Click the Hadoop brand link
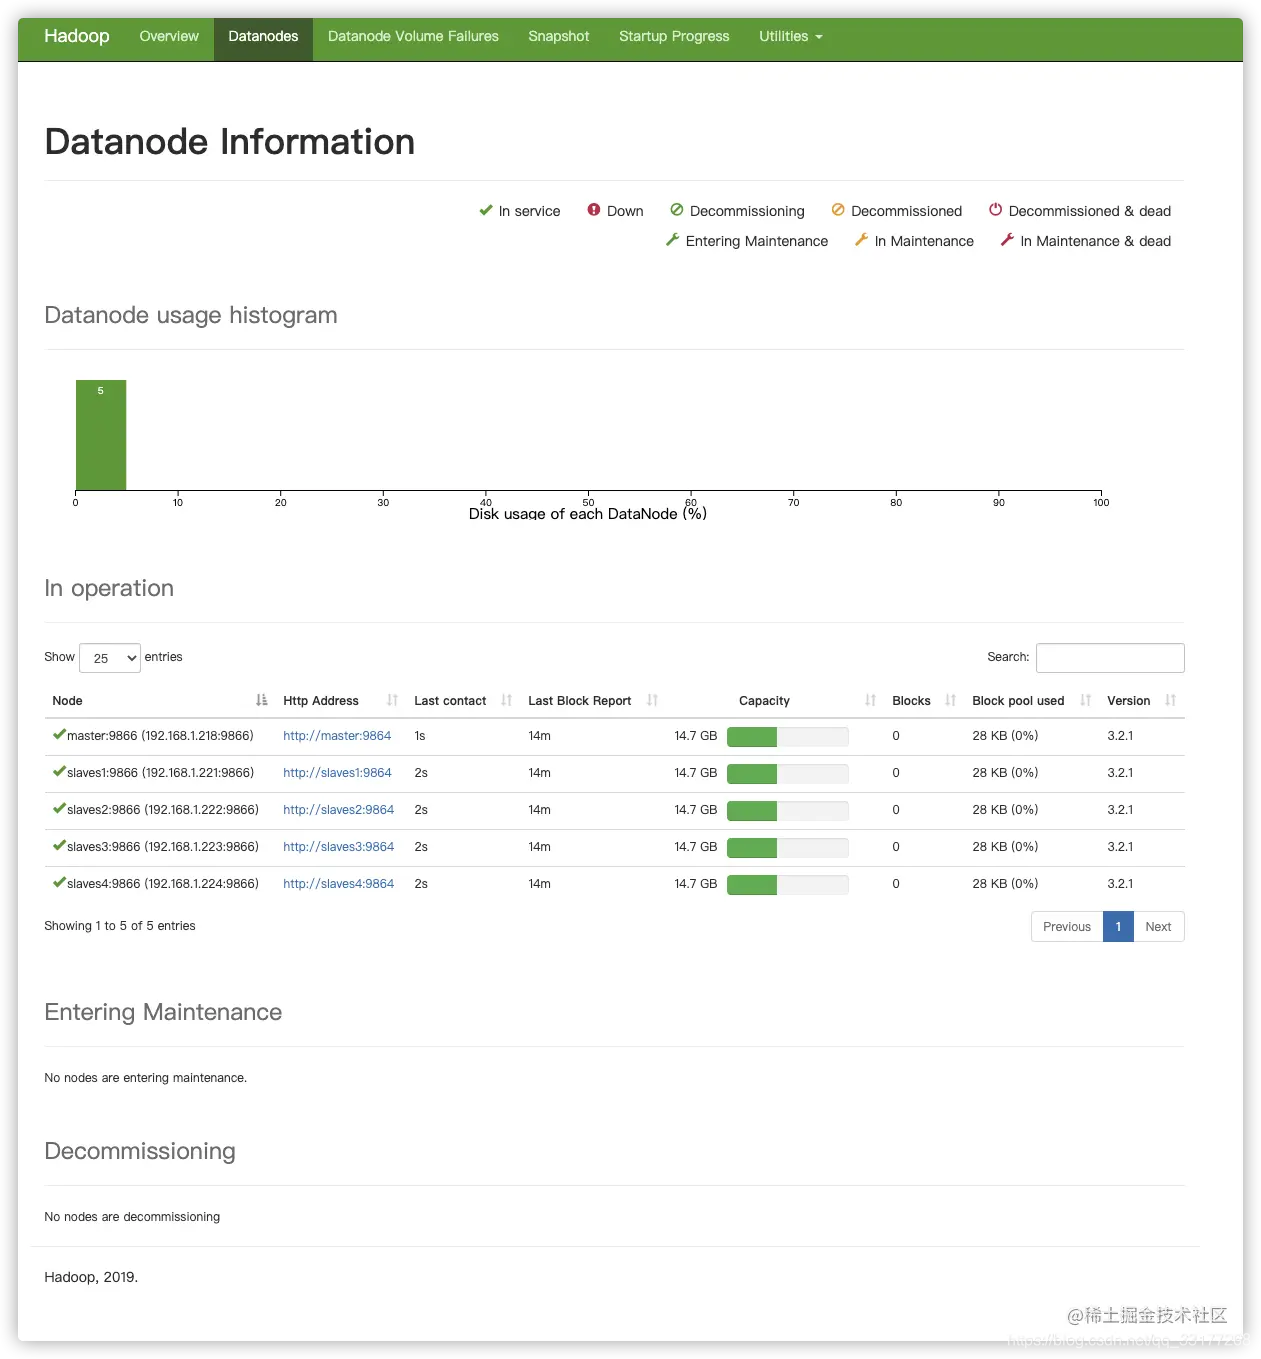Image resolution: width=1261 pixels, height=1359 pixels. click(77, 36)
